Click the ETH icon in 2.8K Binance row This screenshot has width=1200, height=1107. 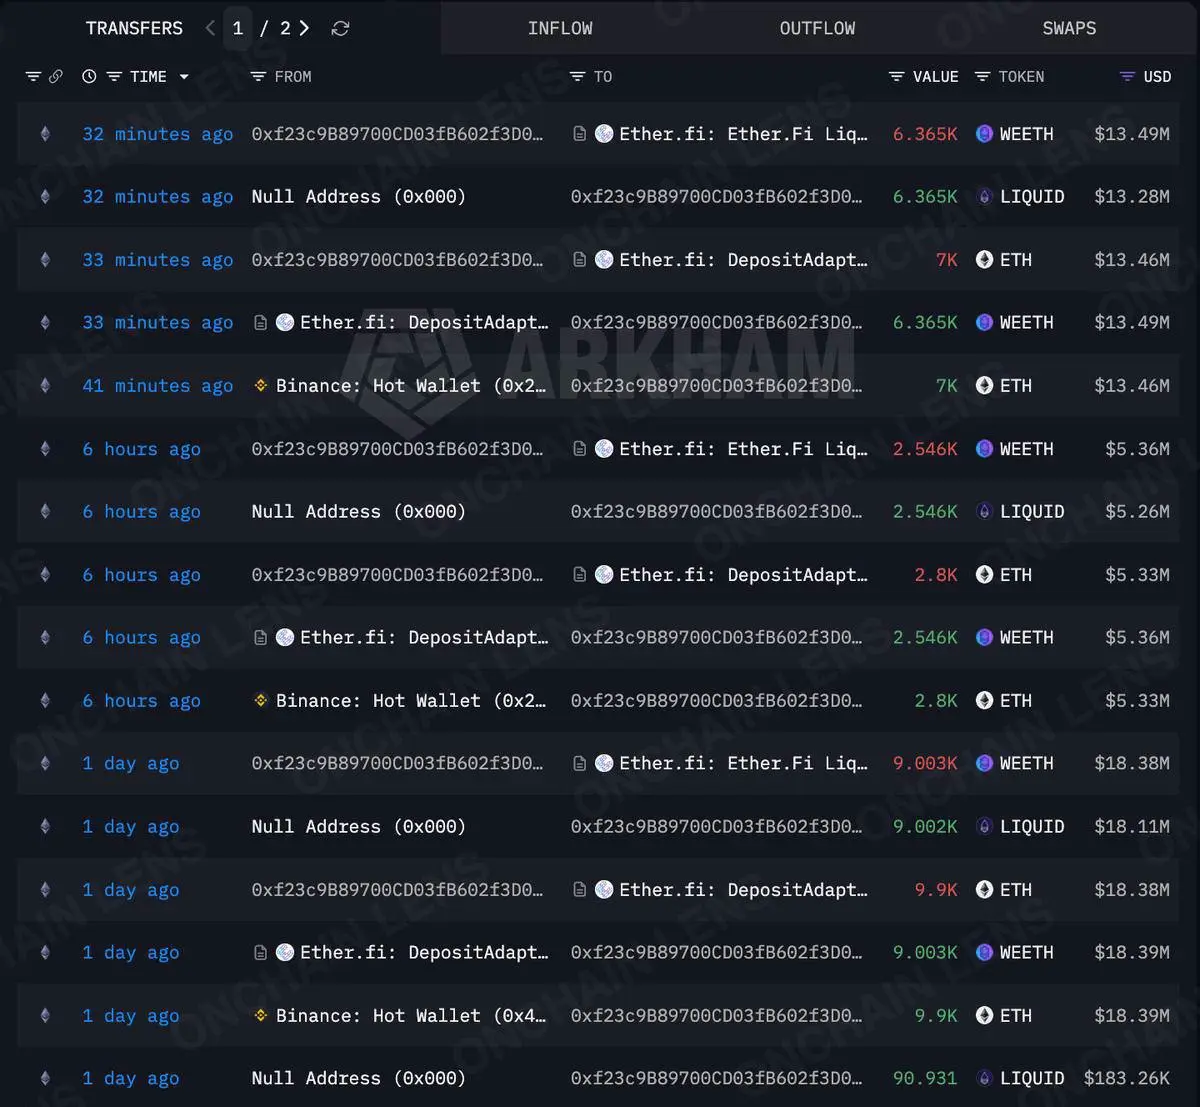(x=984, y=701)
